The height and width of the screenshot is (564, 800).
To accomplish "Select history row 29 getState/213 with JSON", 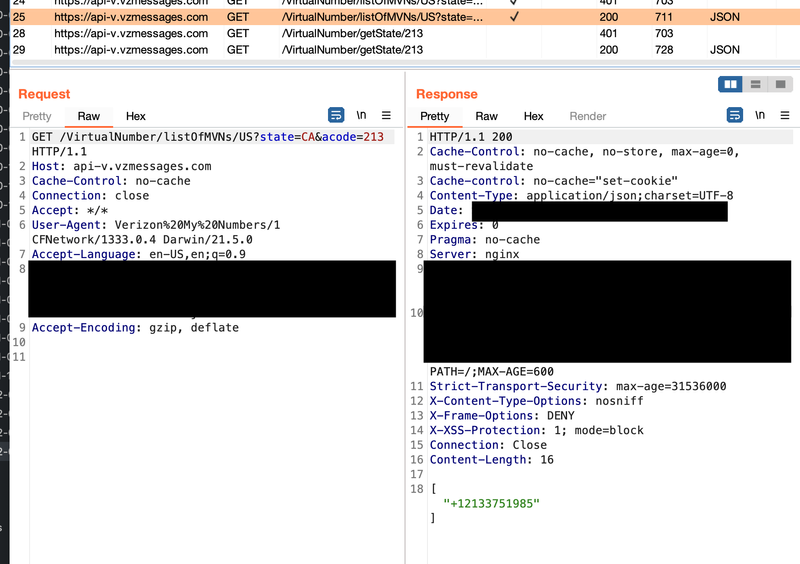I will [405, 50].
